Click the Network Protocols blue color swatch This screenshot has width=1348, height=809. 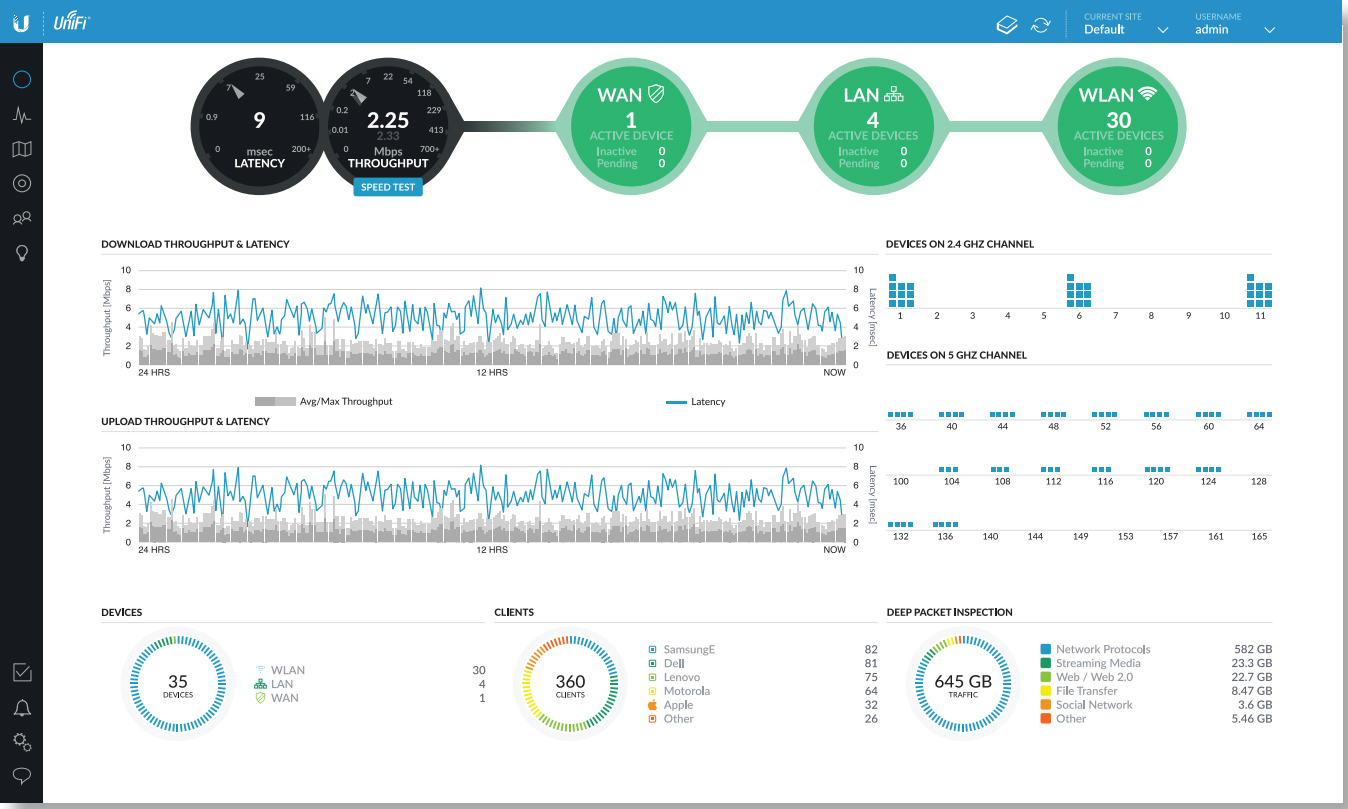1046,650
